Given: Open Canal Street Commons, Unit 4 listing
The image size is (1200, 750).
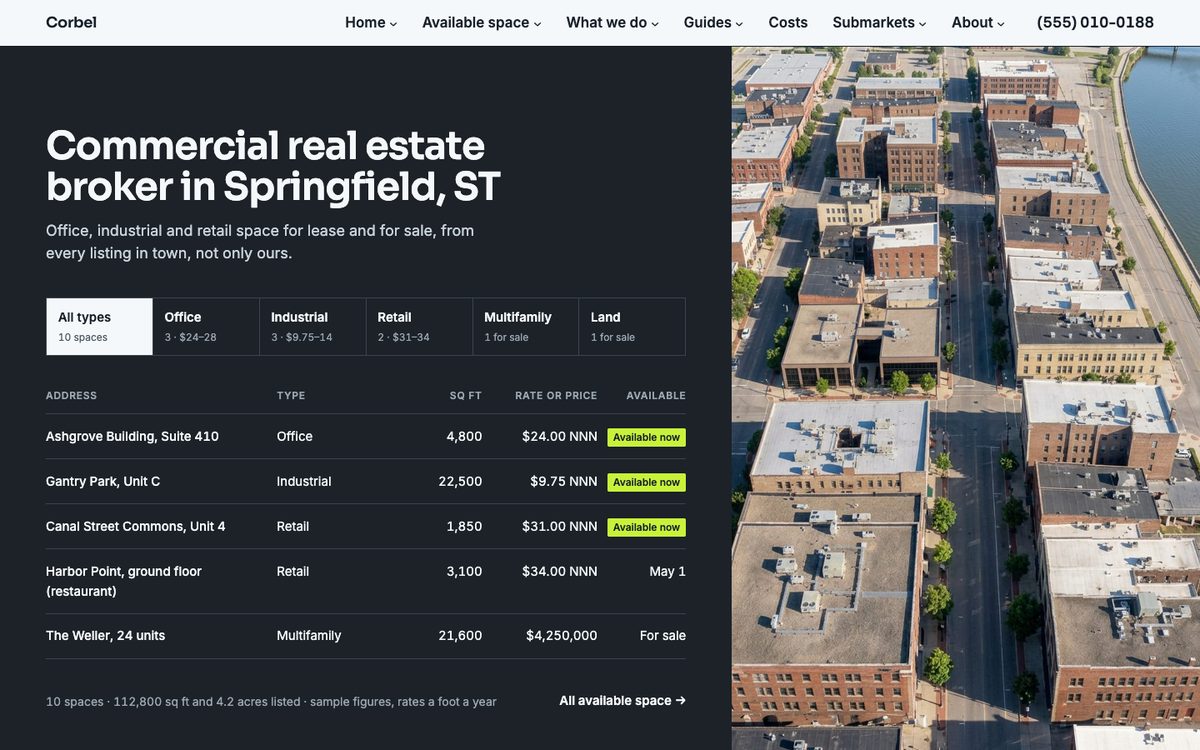Looking at the screenshot, I should 136,526.
